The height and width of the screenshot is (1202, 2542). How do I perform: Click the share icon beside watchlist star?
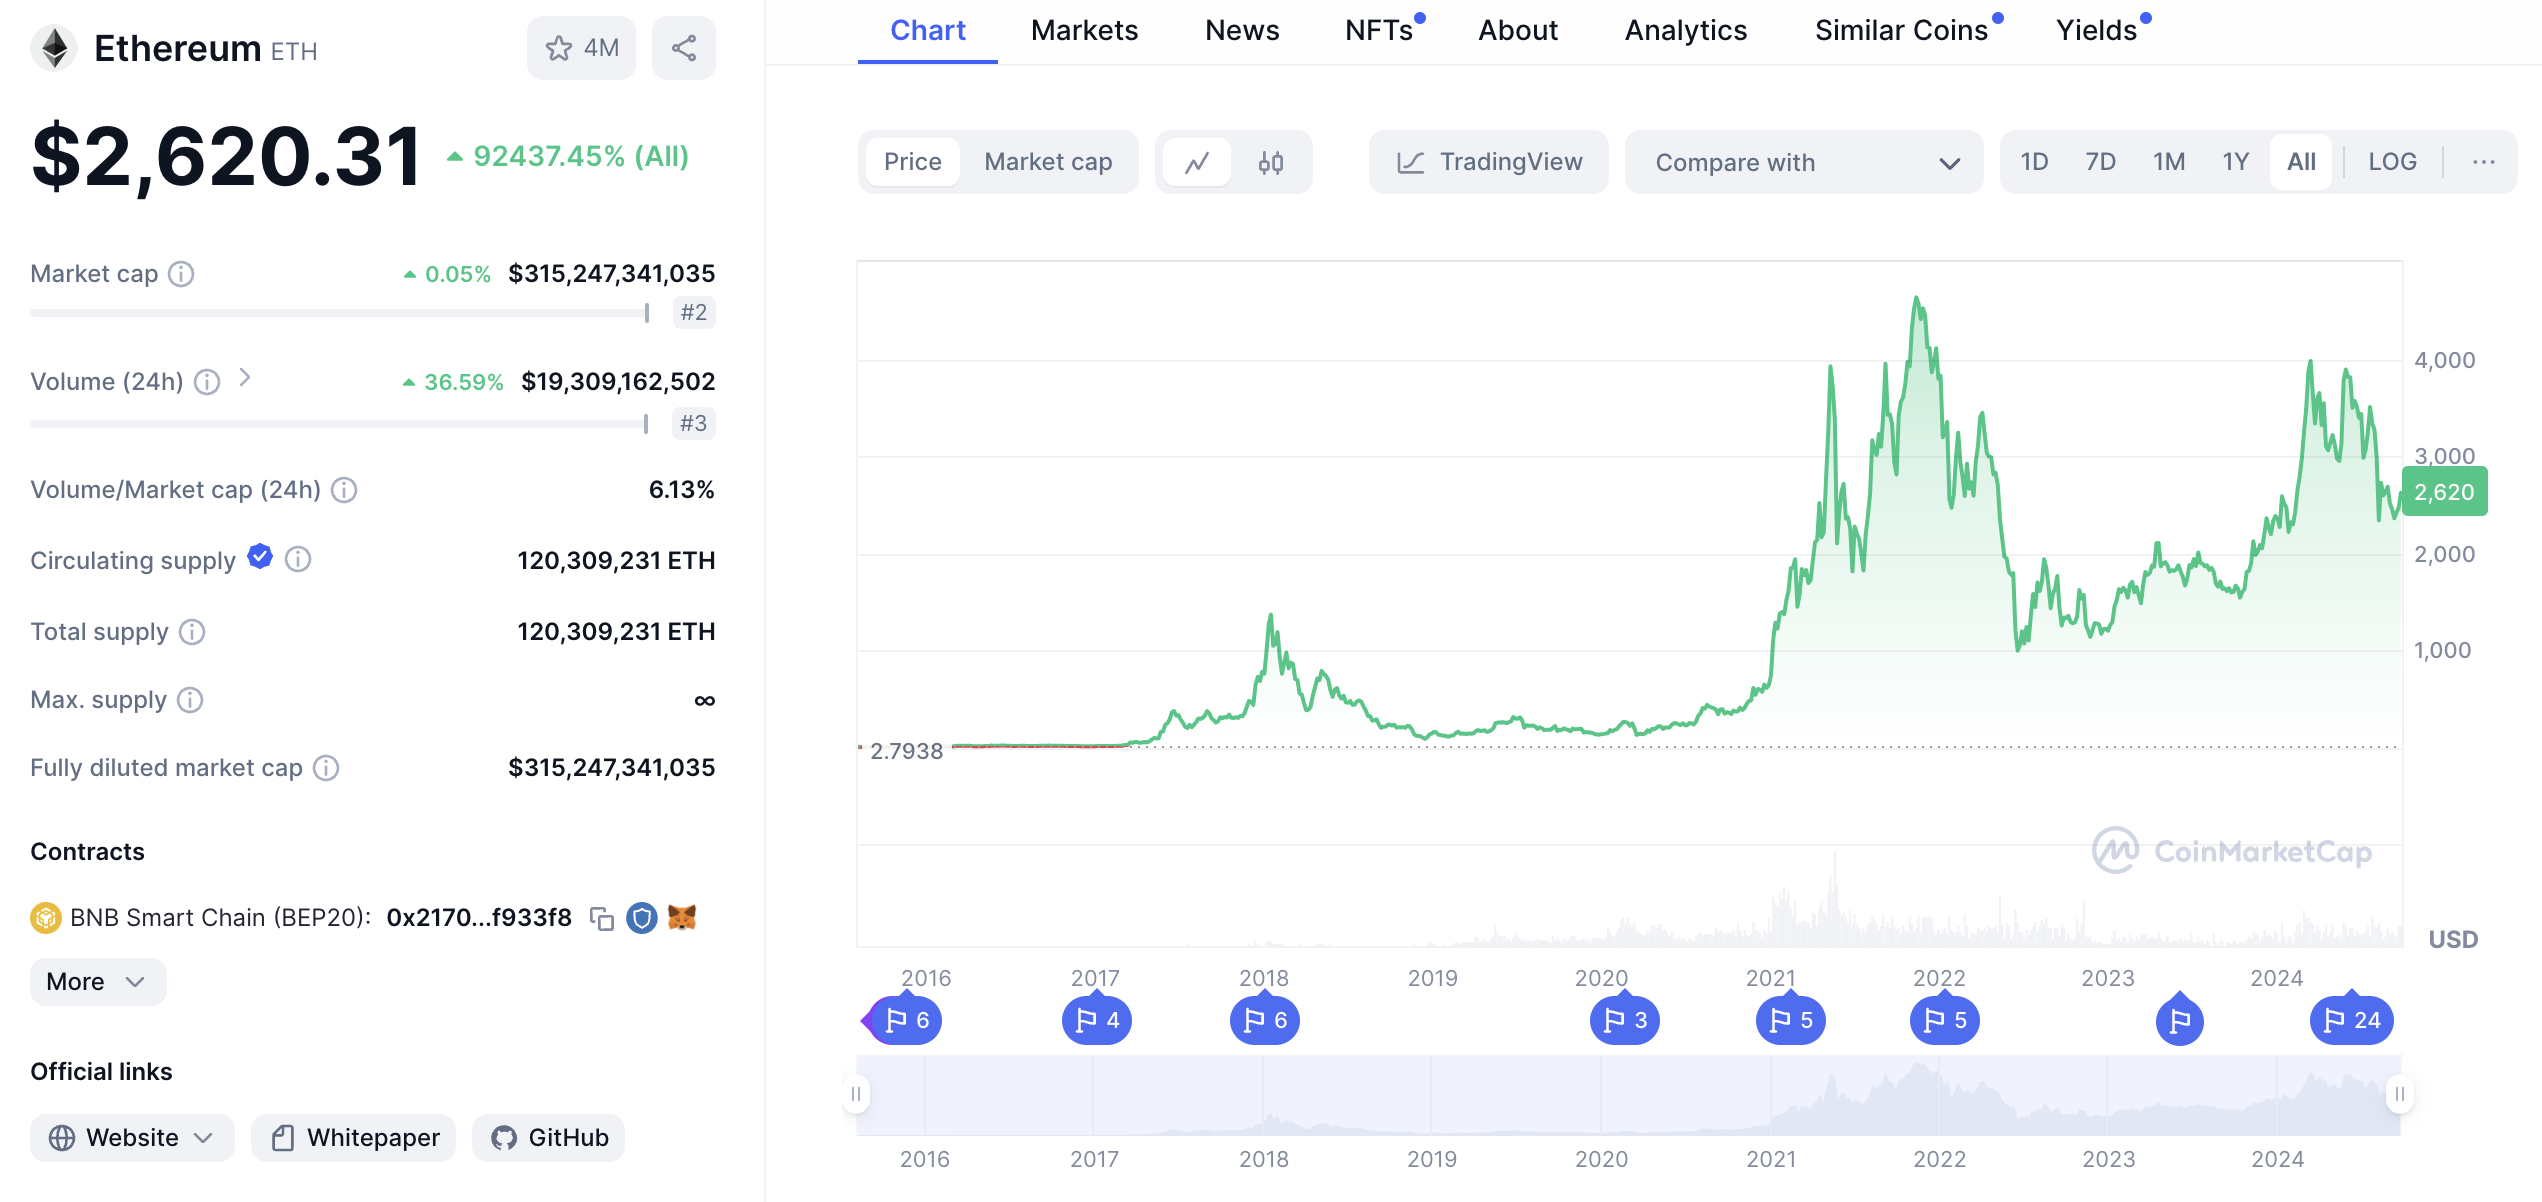[x=684, y=48]
